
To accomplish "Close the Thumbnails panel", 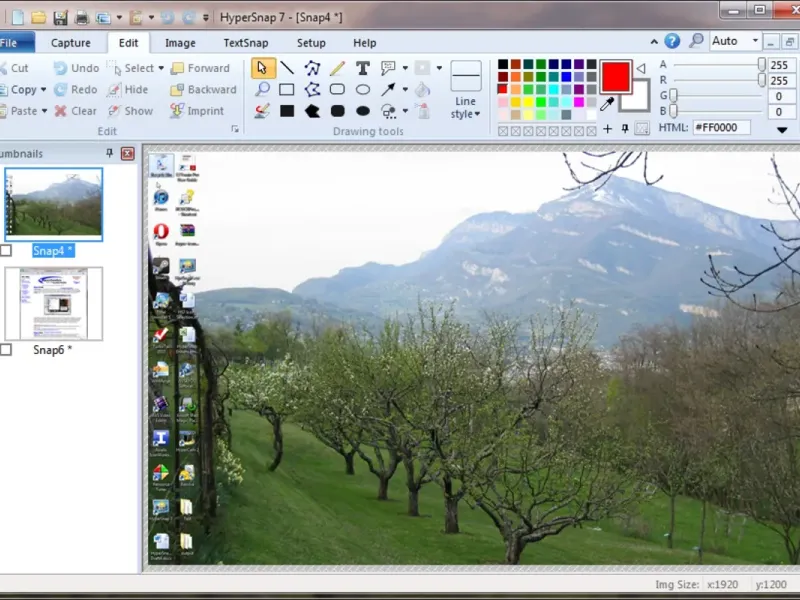I will (x=128, y=153).
